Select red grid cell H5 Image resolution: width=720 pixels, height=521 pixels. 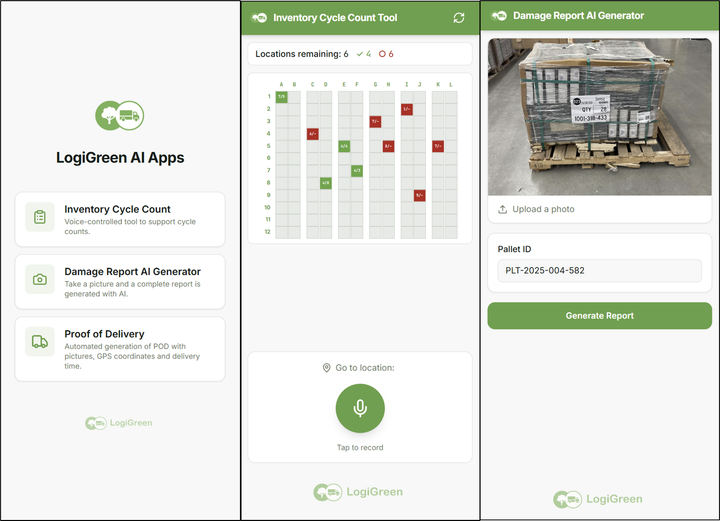pos(388,146)
